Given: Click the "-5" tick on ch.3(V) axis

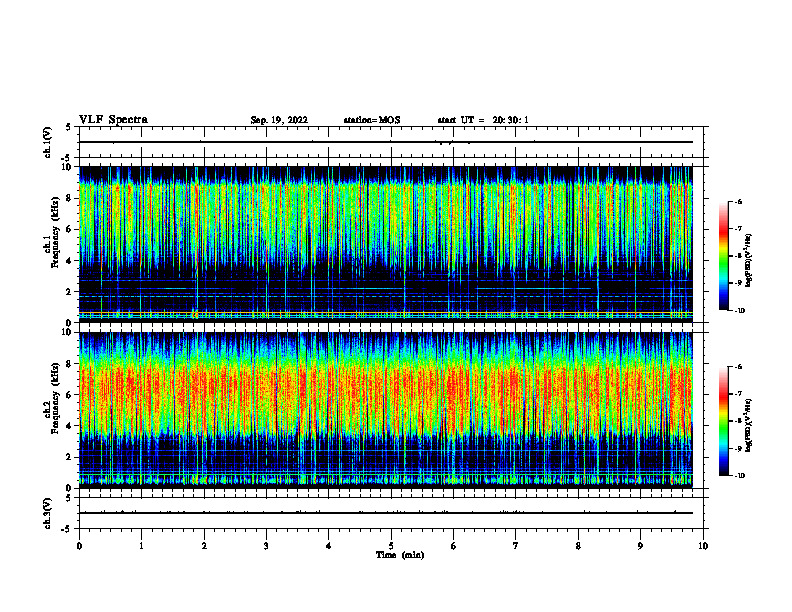Looking at the screenshot, I should click(66, 529).
